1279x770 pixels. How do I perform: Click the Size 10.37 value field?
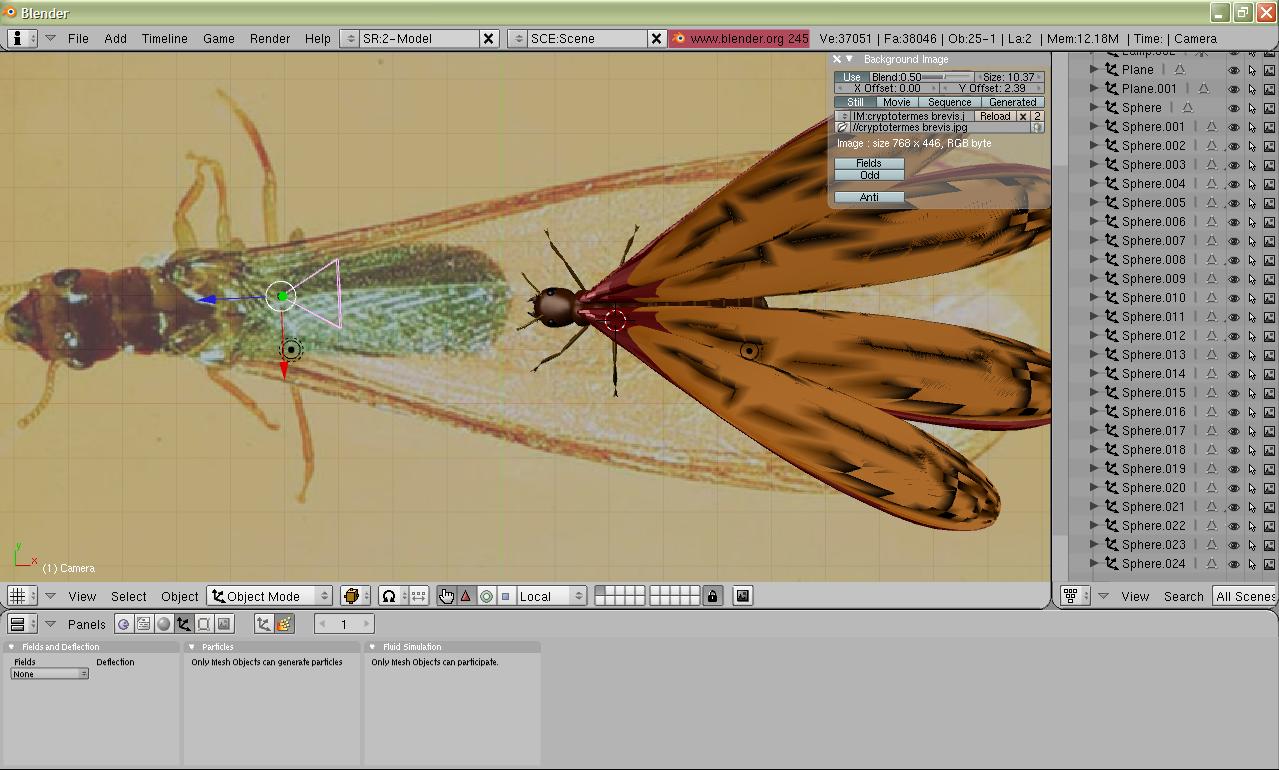1010,77
